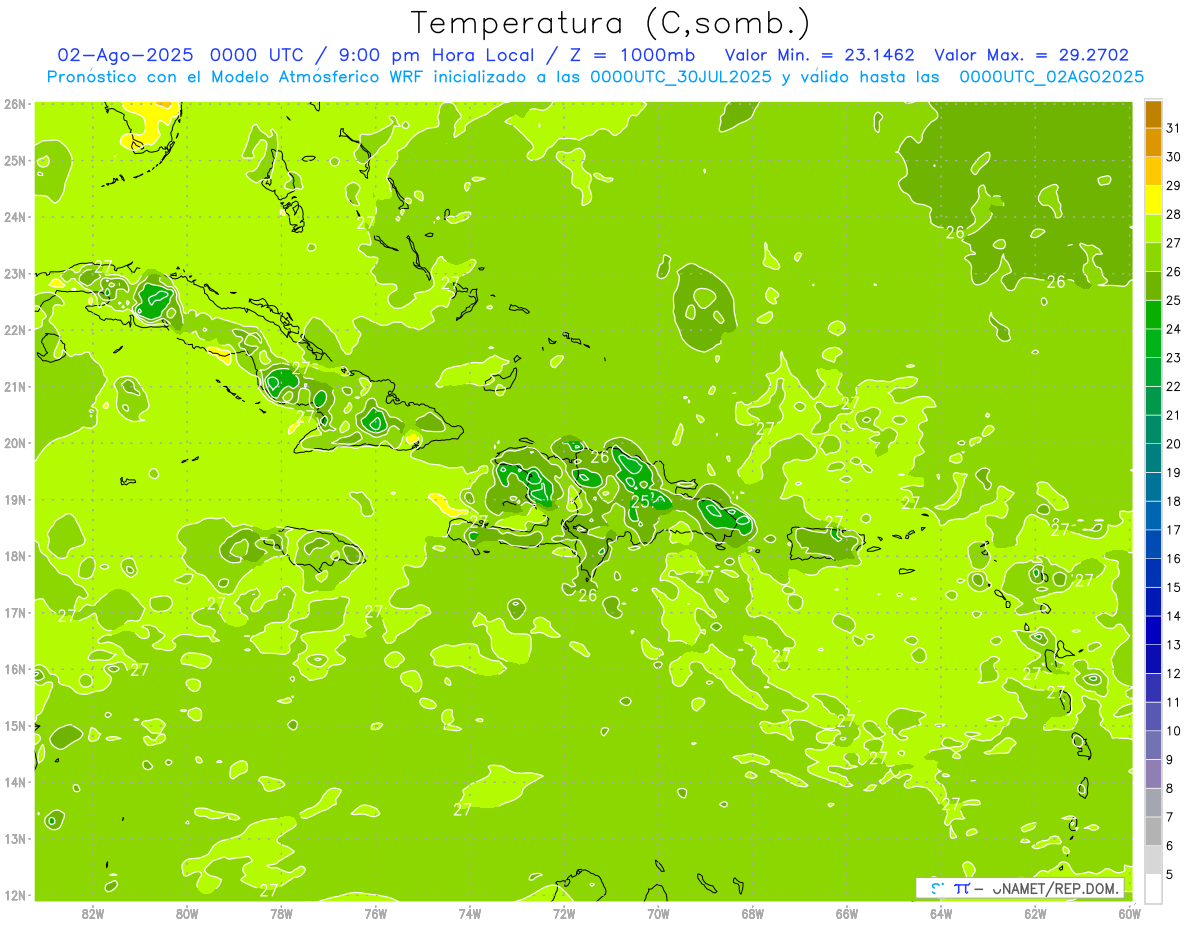The height and width of the screenshot is (927, 1200).
Task: Click the 14N latitude axis label
Action: [x=14, y=782]
